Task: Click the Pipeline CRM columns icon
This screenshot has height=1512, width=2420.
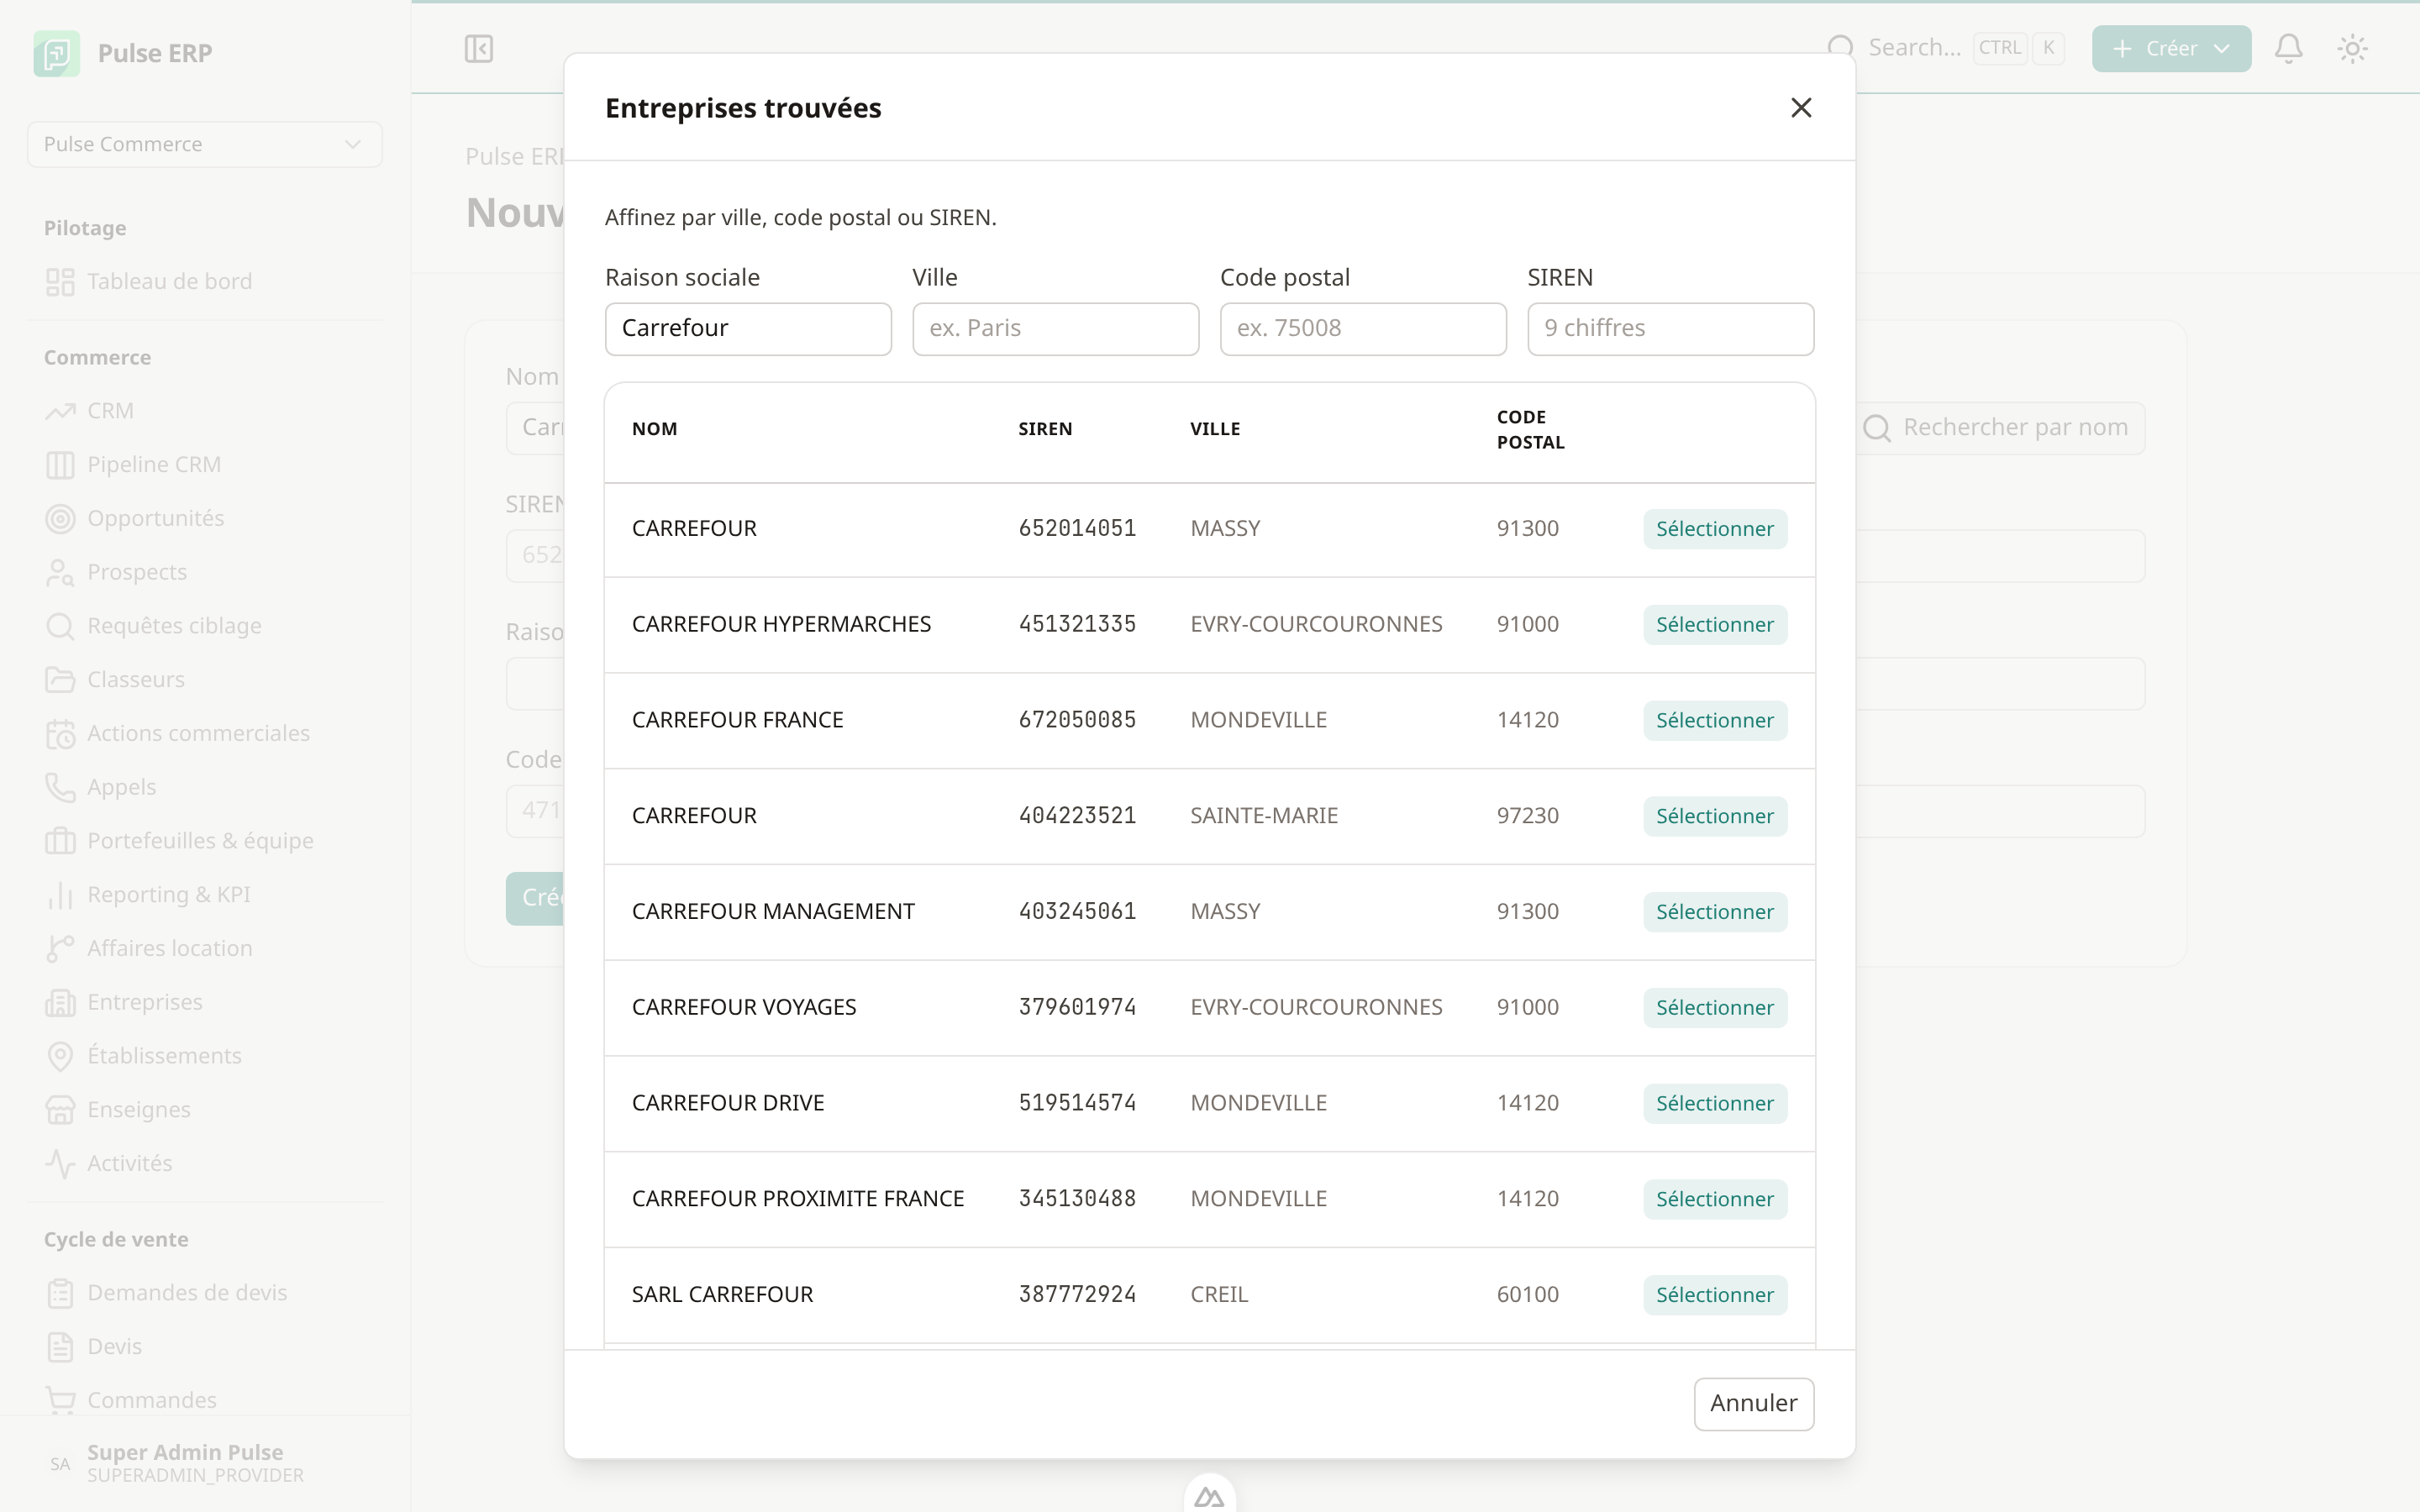Action: pos(60,465)
